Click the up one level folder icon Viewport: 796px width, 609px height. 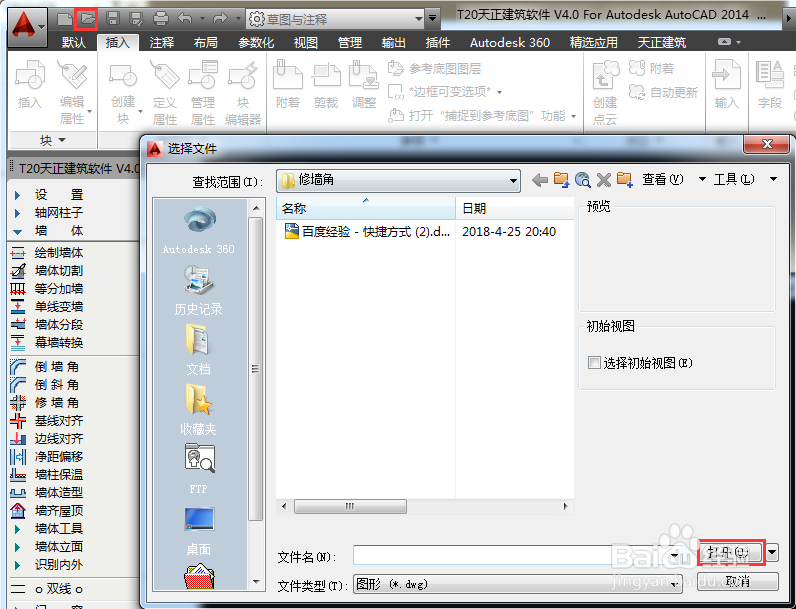pyautogui.click(x=561, y=180)
